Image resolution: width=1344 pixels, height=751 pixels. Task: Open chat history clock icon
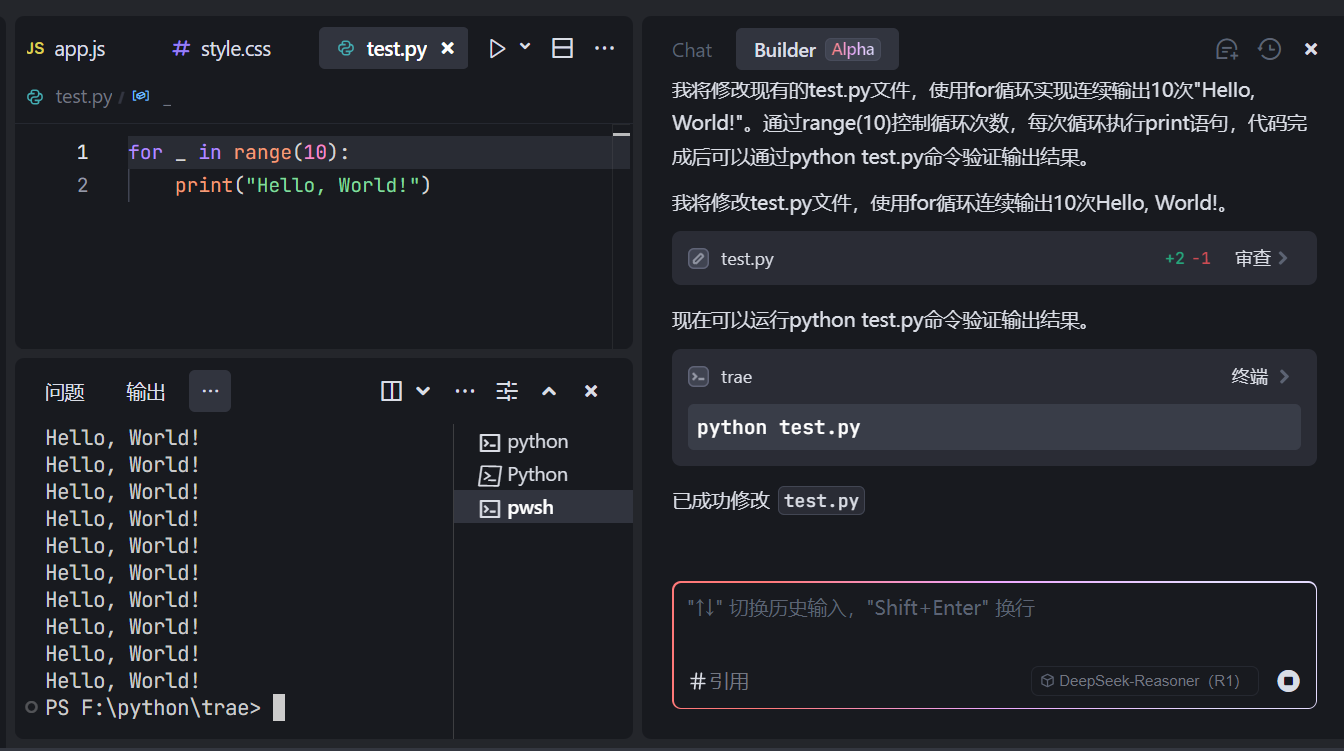(1269, 49)
